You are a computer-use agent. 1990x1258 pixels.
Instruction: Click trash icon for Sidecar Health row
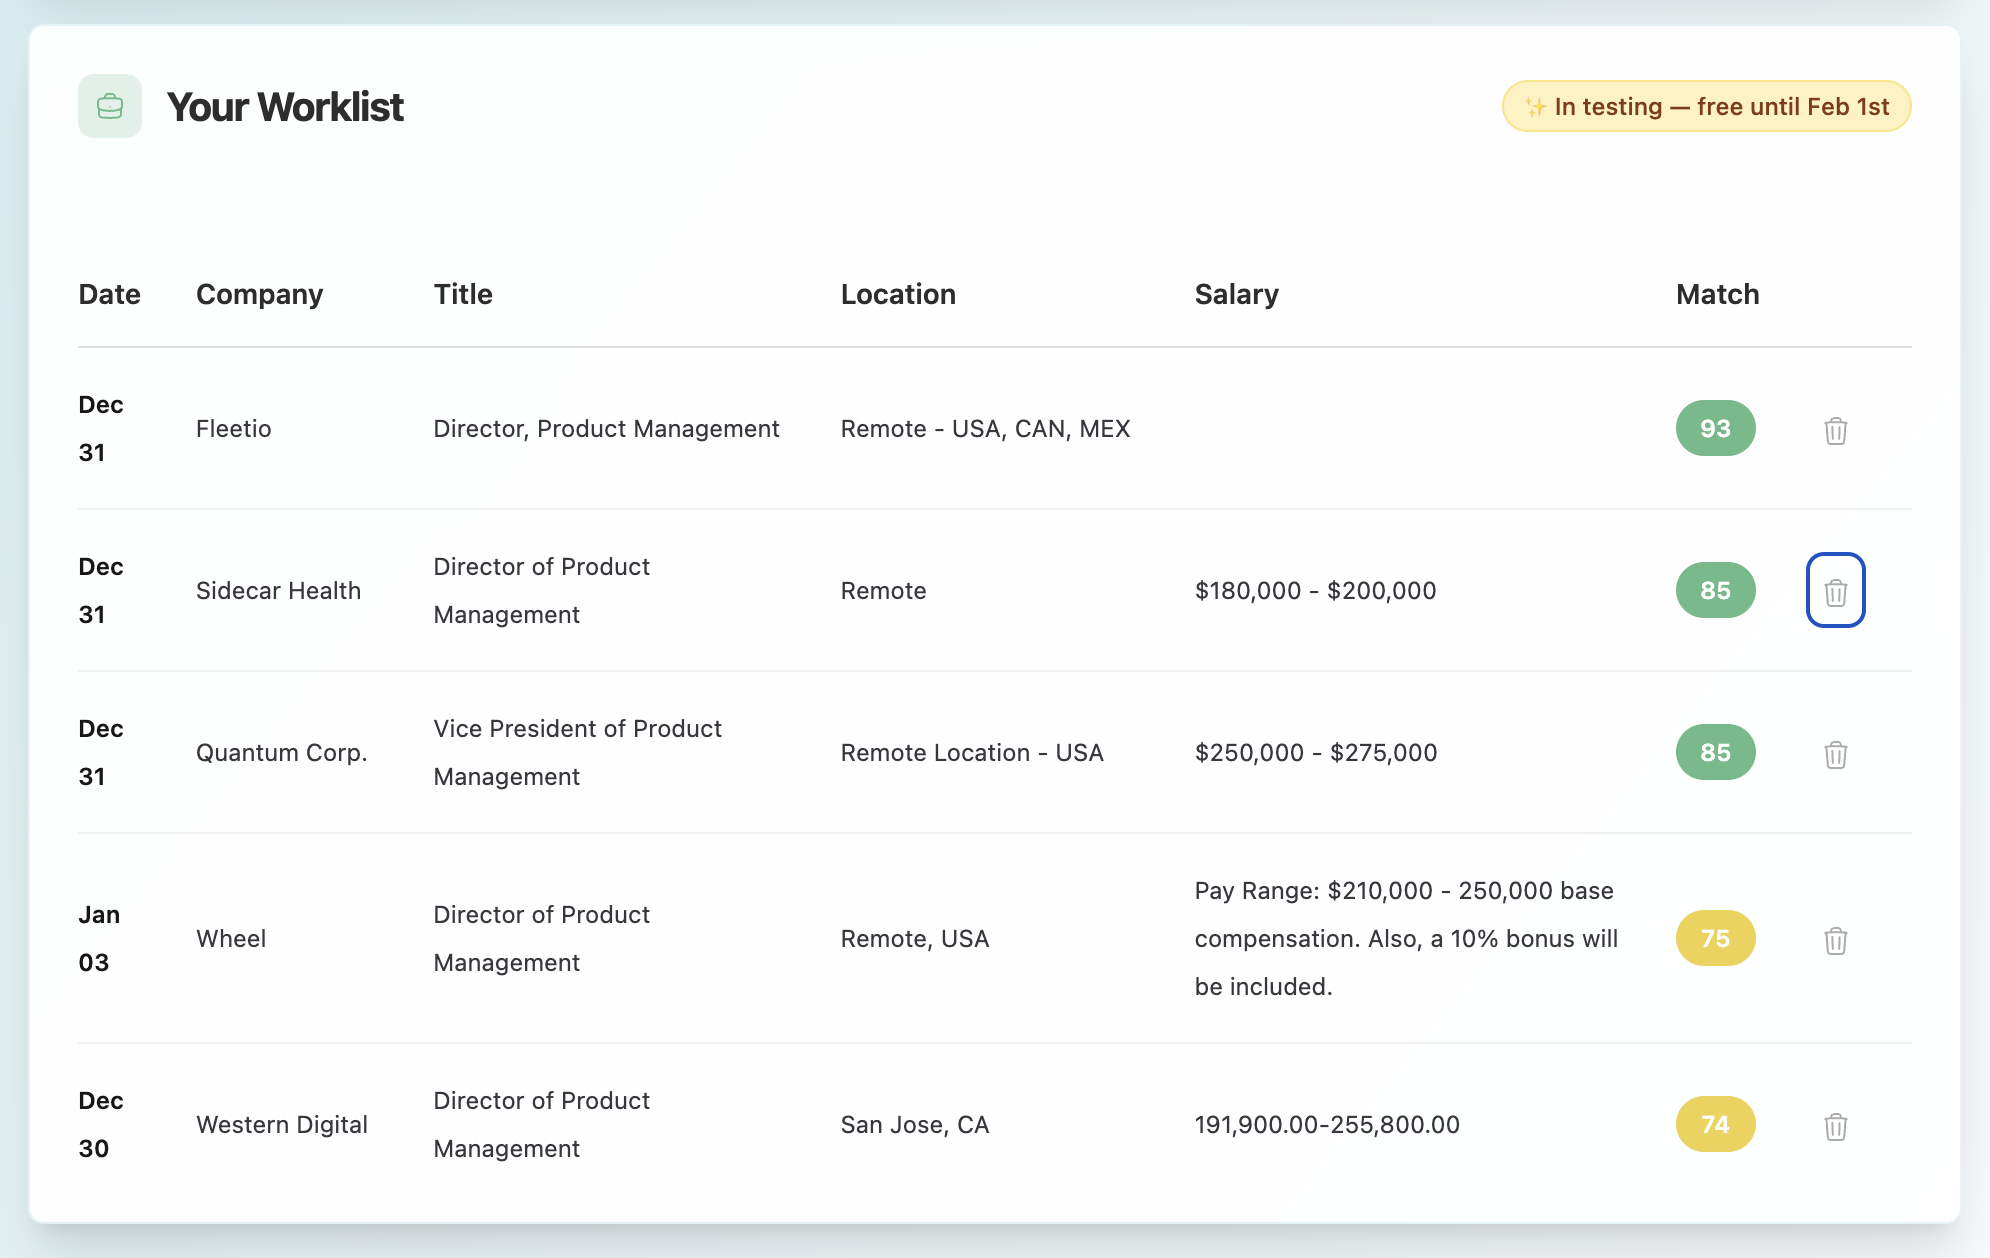point(1835,591)
